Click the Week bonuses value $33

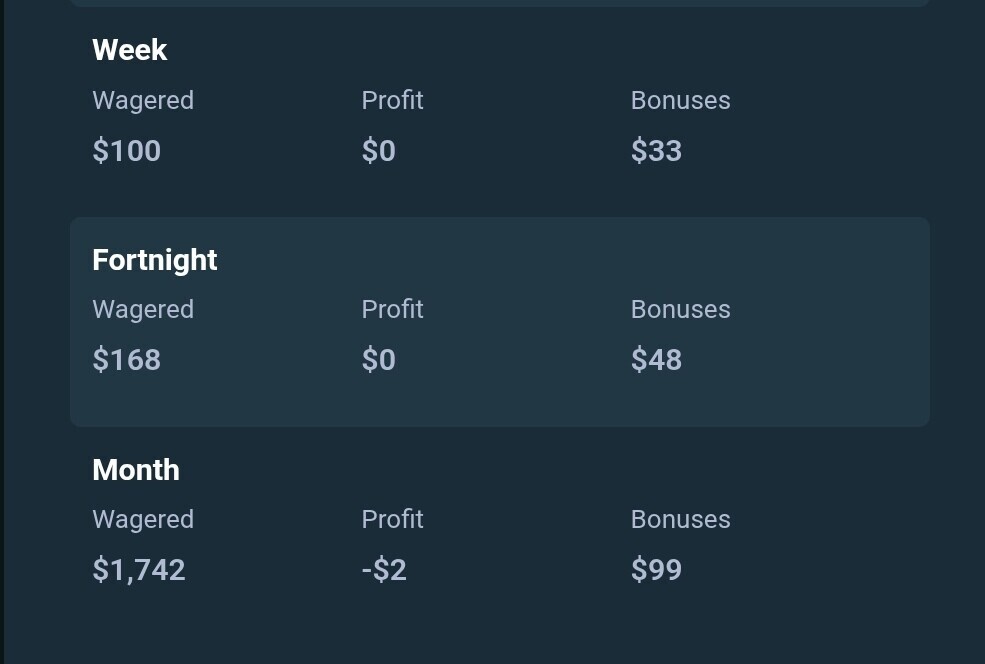pyautogui.click(x=656, y=151)
